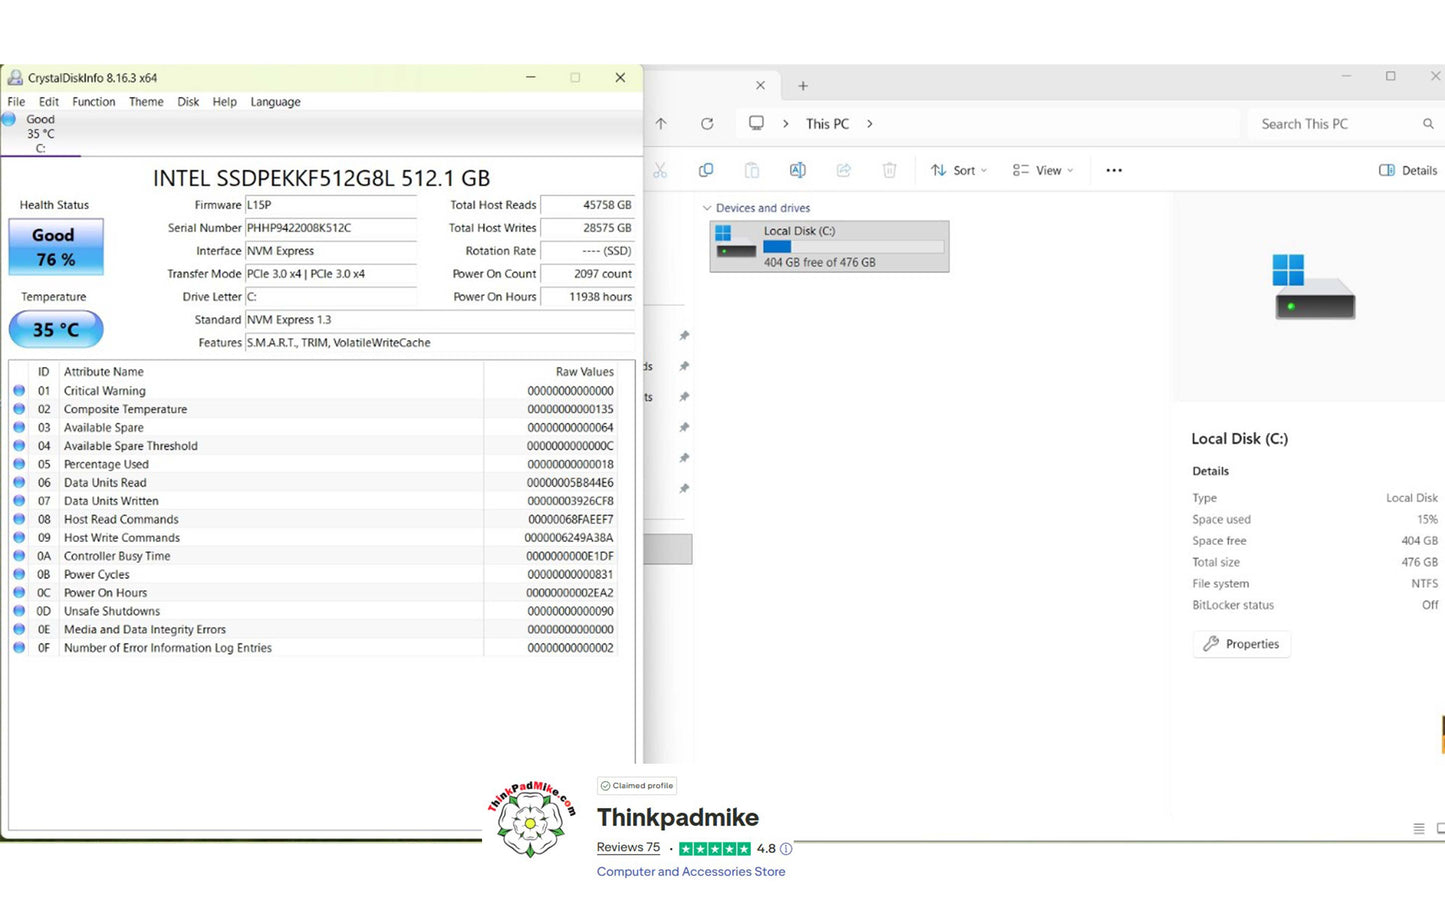1445x908 pixels.
Task: Click the search magnifier icon
Action: click(1428, 124)
